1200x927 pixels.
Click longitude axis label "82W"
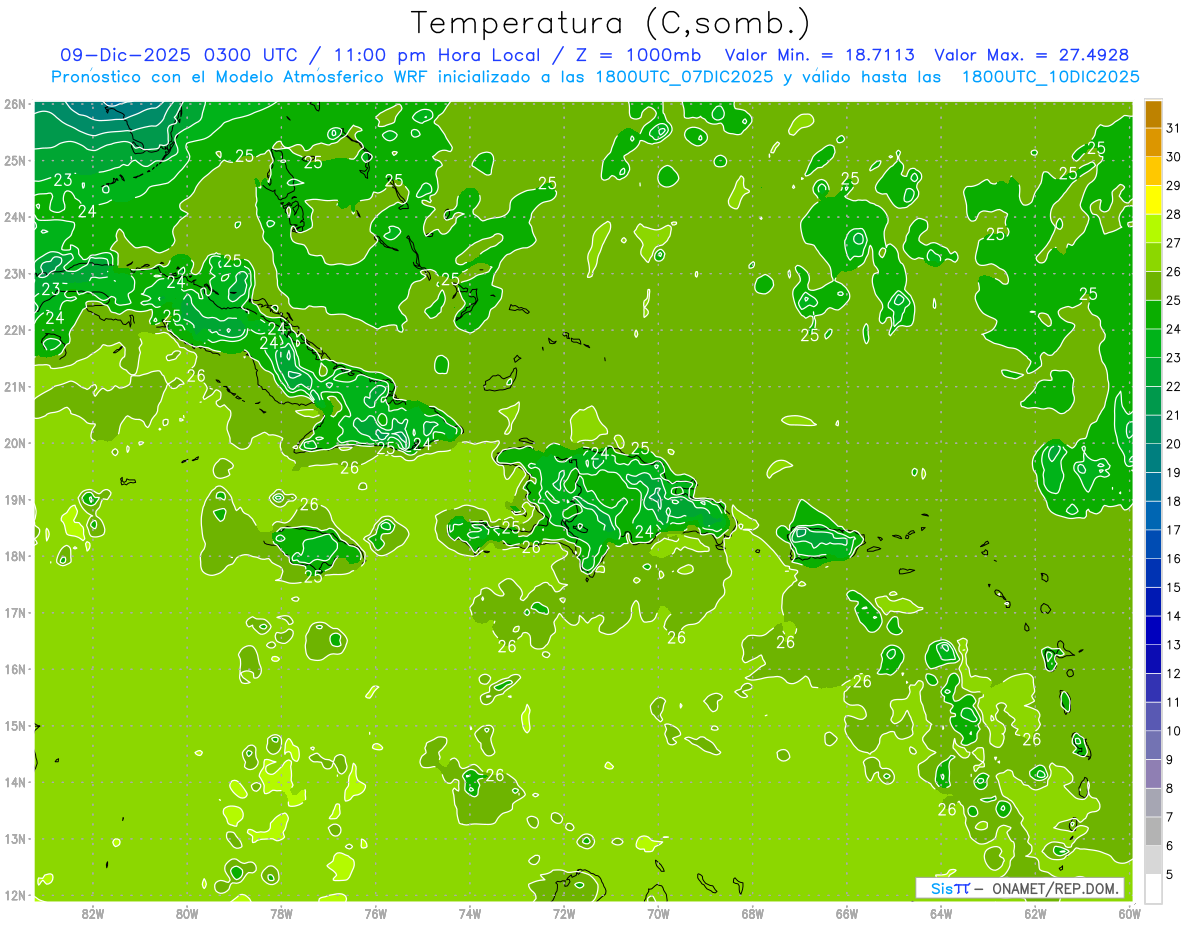coord(92,913)
